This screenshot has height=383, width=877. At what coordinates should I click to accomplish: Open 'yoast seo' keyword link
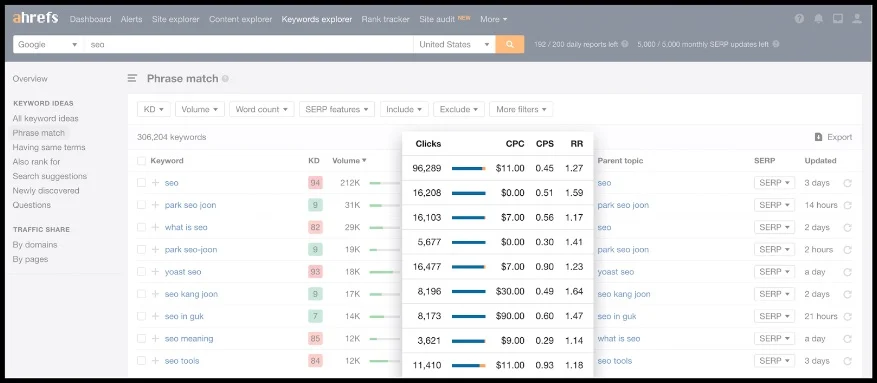point(183,272)
